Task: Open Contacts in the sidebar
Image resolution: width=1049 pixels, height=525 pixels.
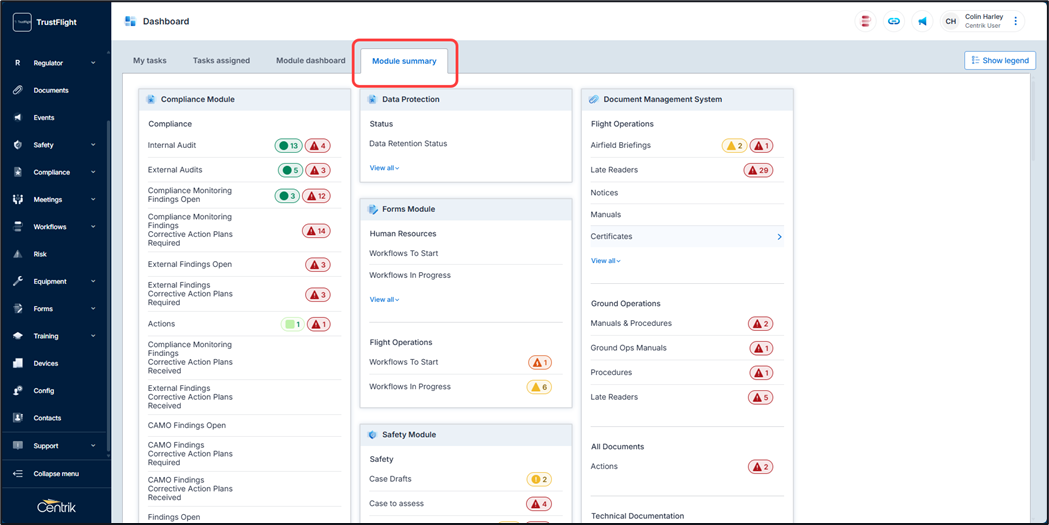Action: 47,418
